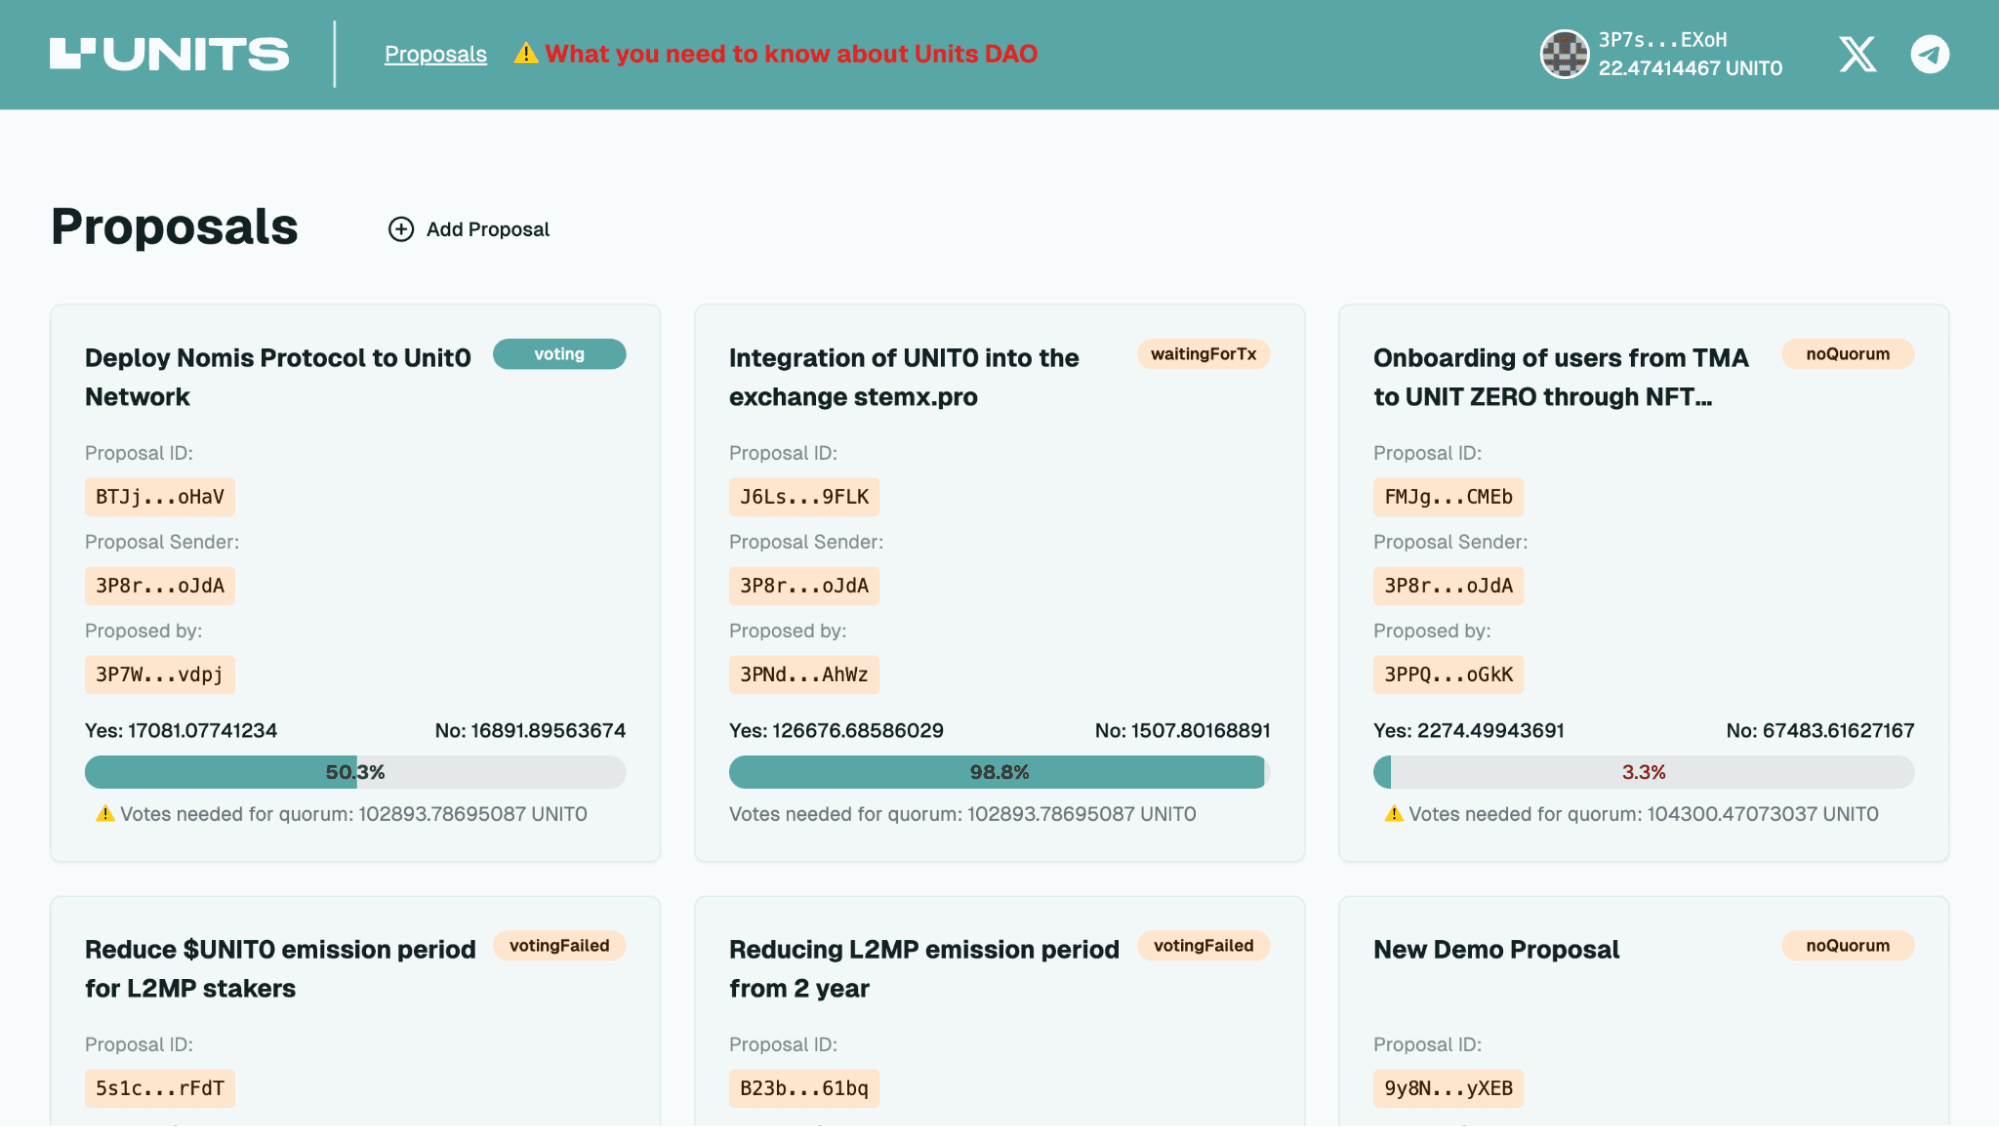Viewport: 1999px width, 1127px height.
Task: Click 'No: 1507.80168891' vote count
Action: point(1182,731)
